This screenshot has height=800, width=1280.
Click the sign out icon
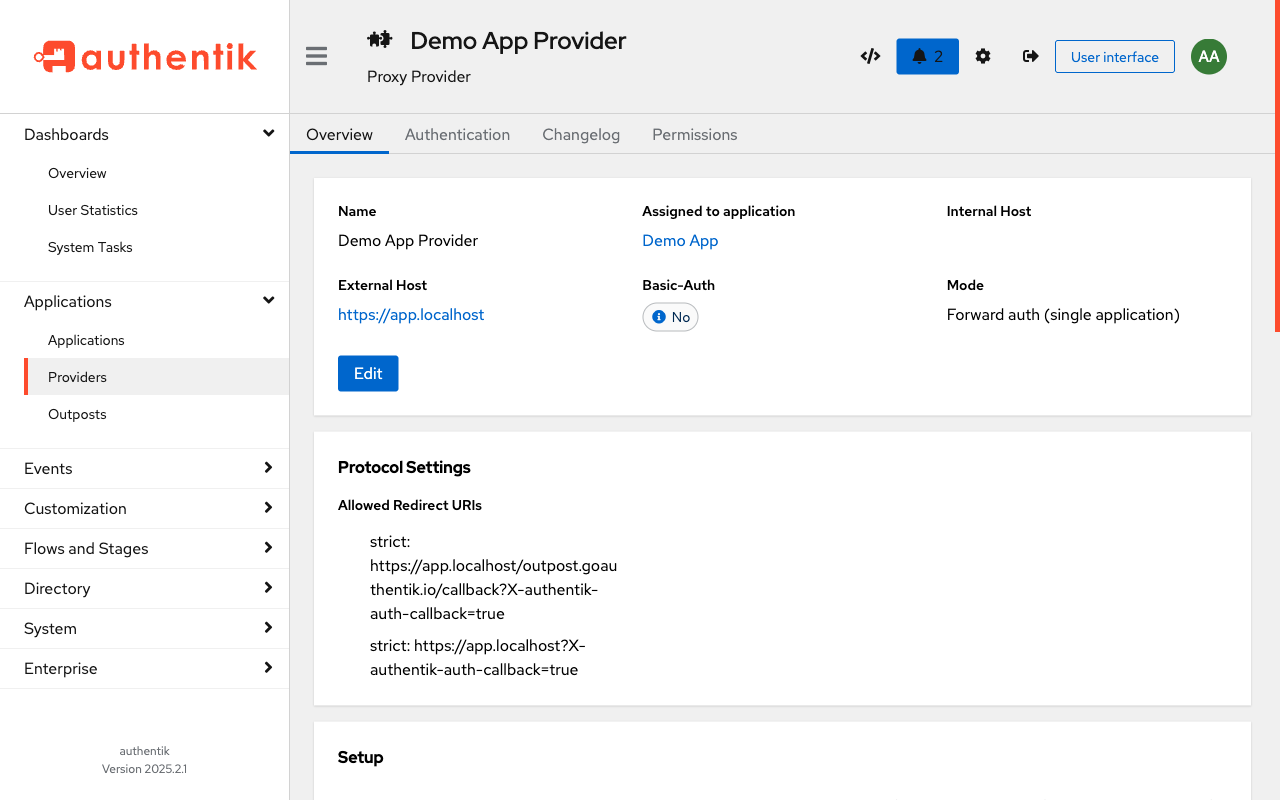tap(1030, 56)
